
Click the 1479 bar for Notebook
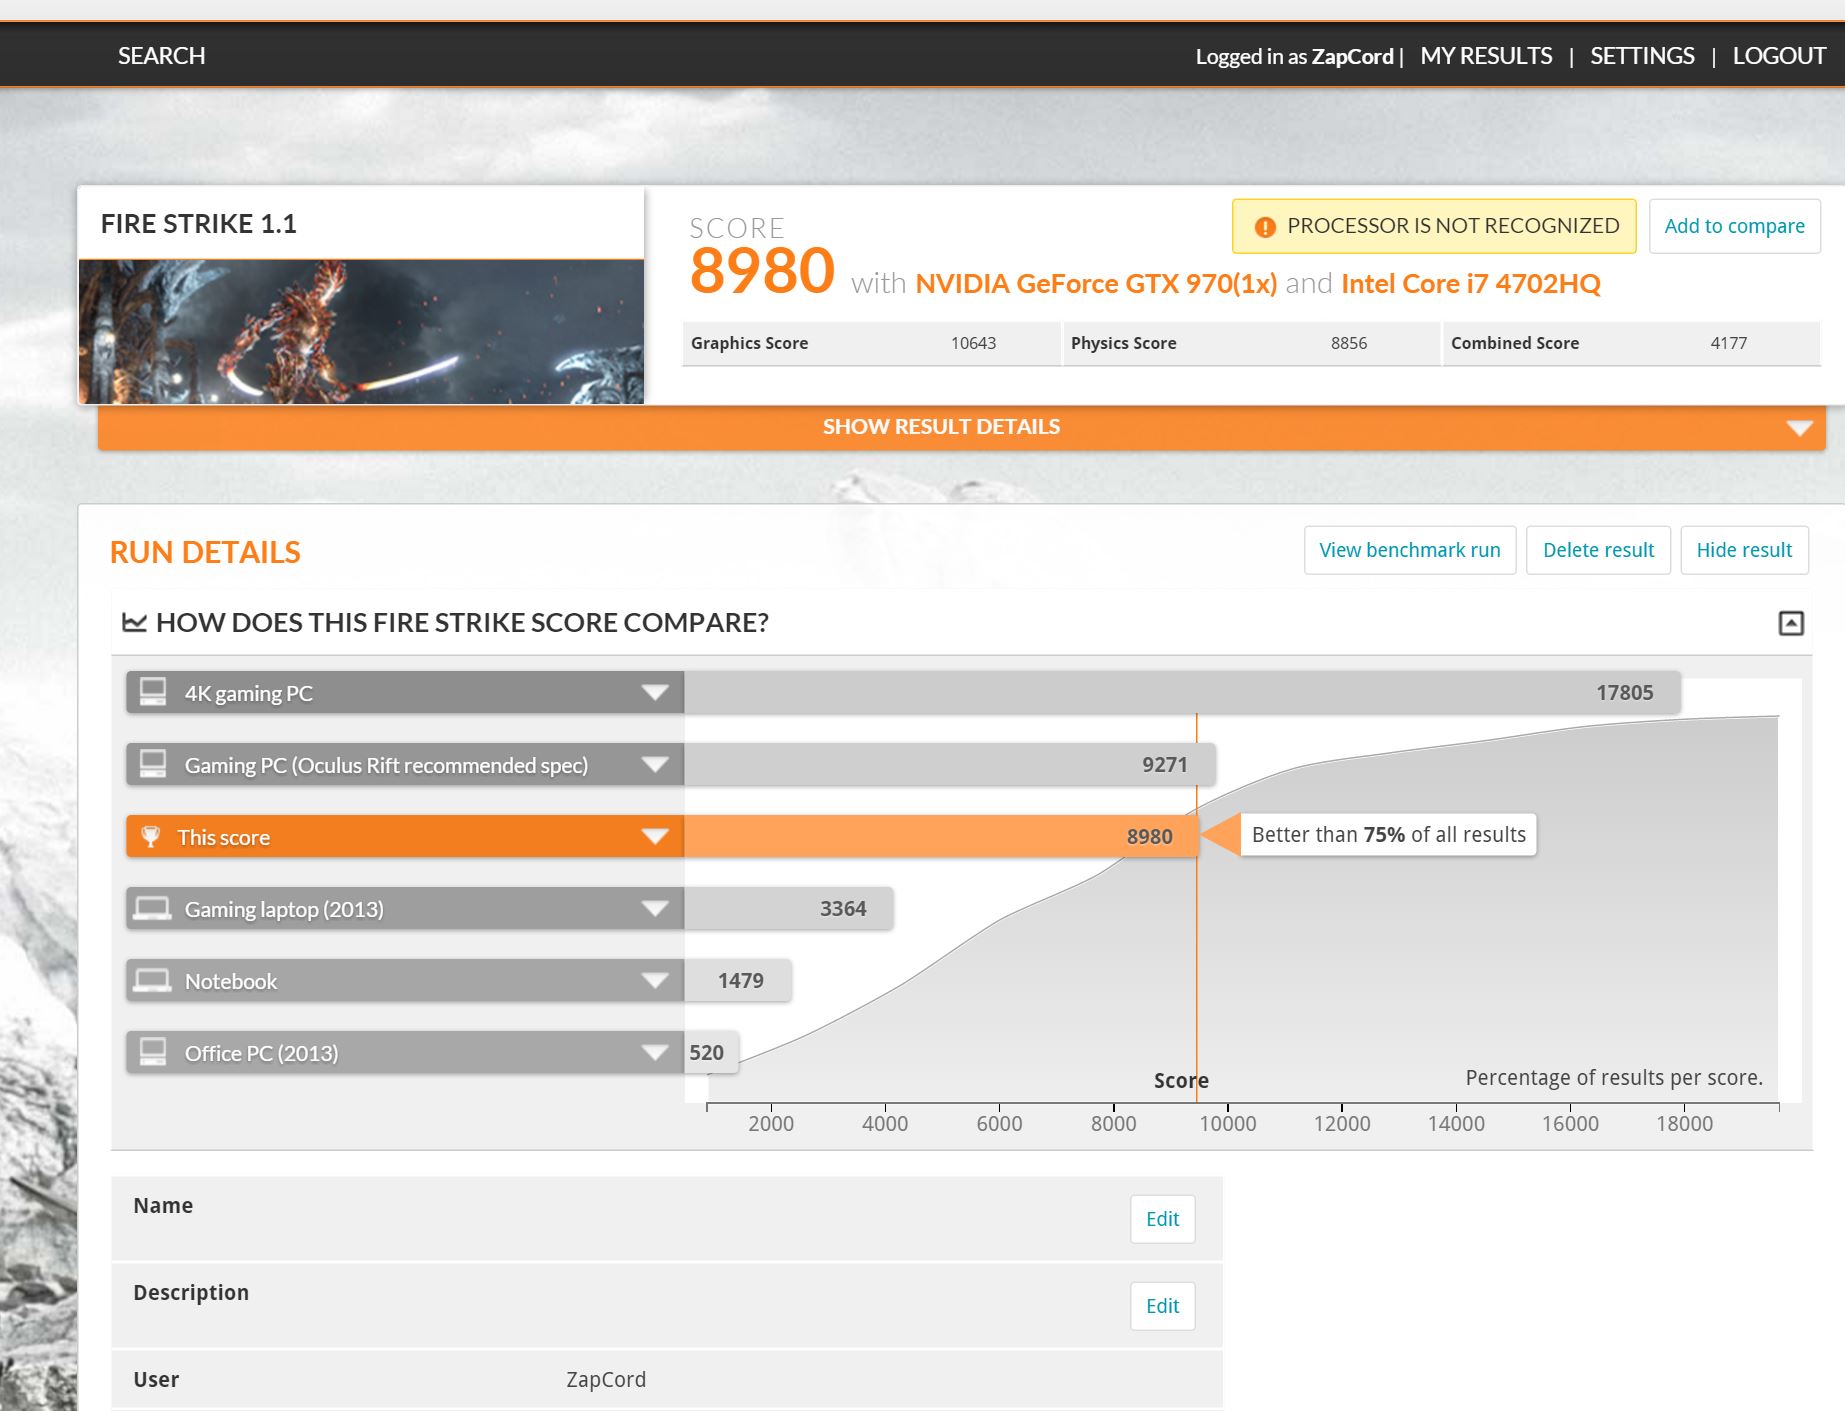click(x=737, y=980)
